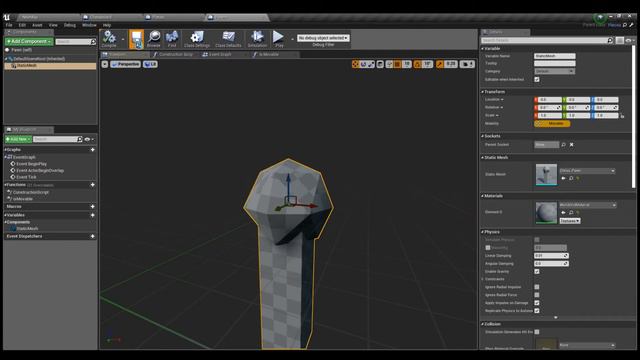Add a new Event Dispatcher with plus icon
640x360 pixels.
coord(93,236)
